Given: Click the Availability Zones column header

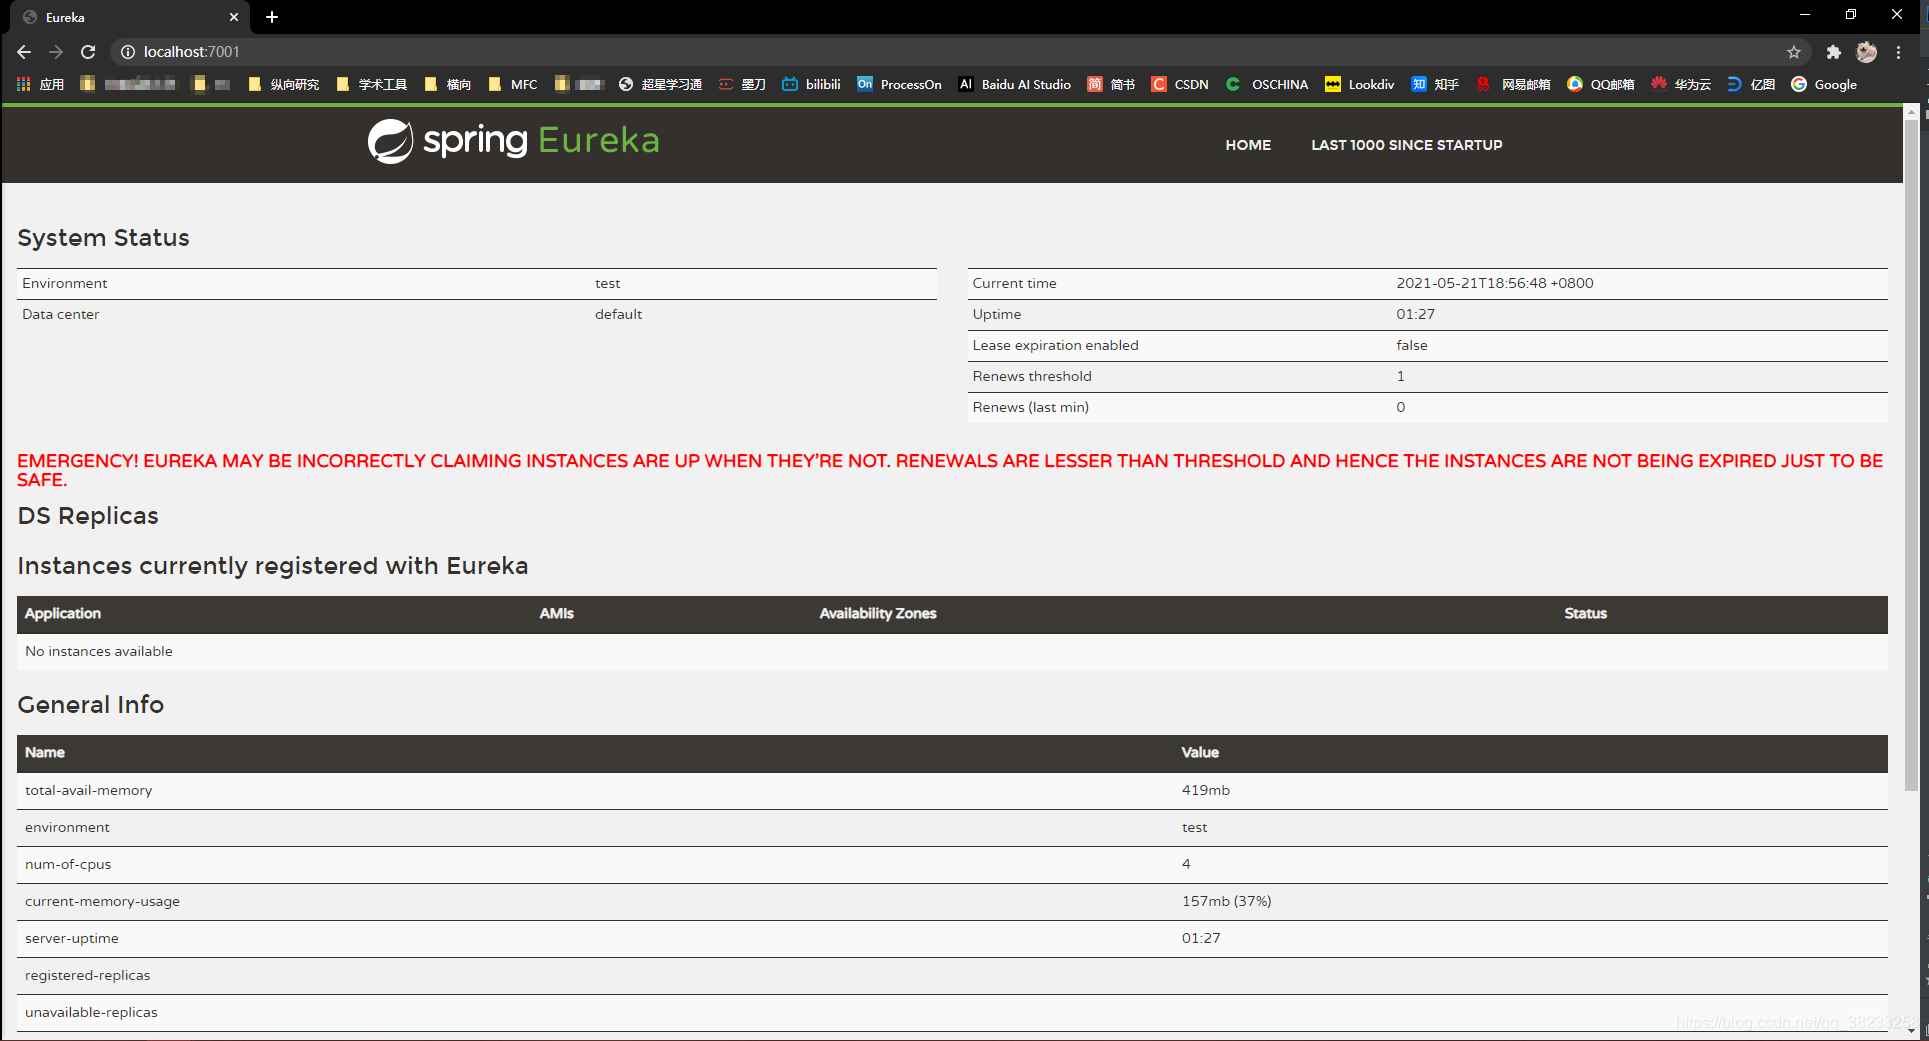Looking at the screenshot, I should tap(877, 613).
